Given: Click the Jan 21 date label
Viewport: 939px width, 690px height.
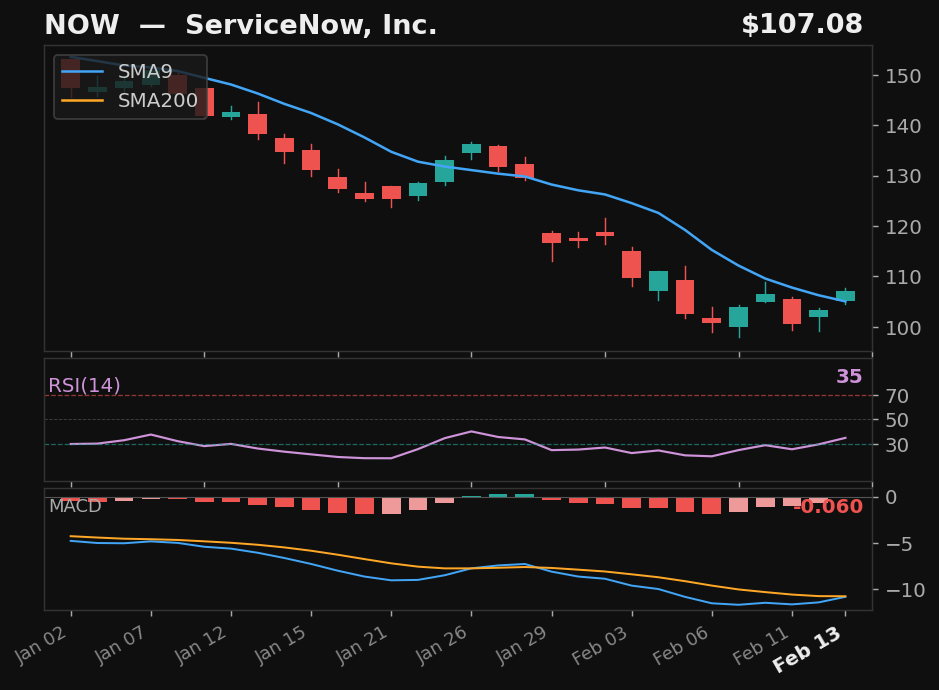Looking at the screenshot, I should pyautogui.click(x=362, y=644).
